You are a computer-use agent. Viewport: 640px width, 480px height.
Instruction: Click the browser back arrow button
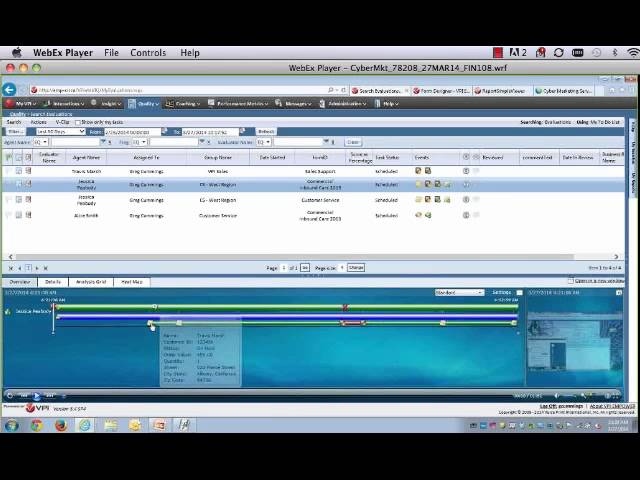[x=9, y=90]
